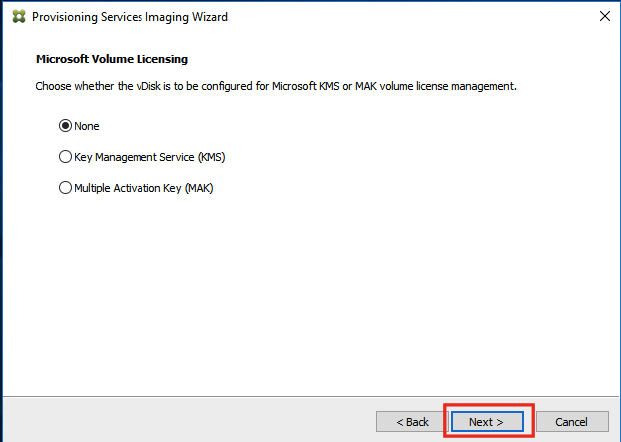Click the Microsoft Volume Licensing heading

pyautogui.click(x=112, y=59)
